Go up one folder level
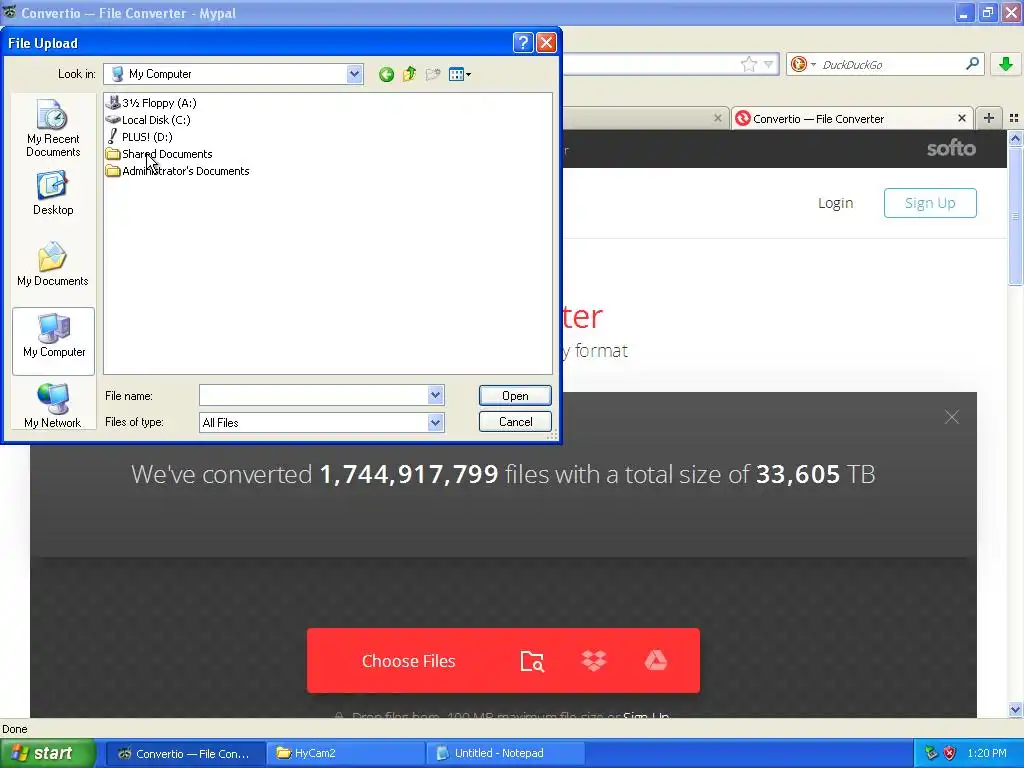 pos(409,74)
